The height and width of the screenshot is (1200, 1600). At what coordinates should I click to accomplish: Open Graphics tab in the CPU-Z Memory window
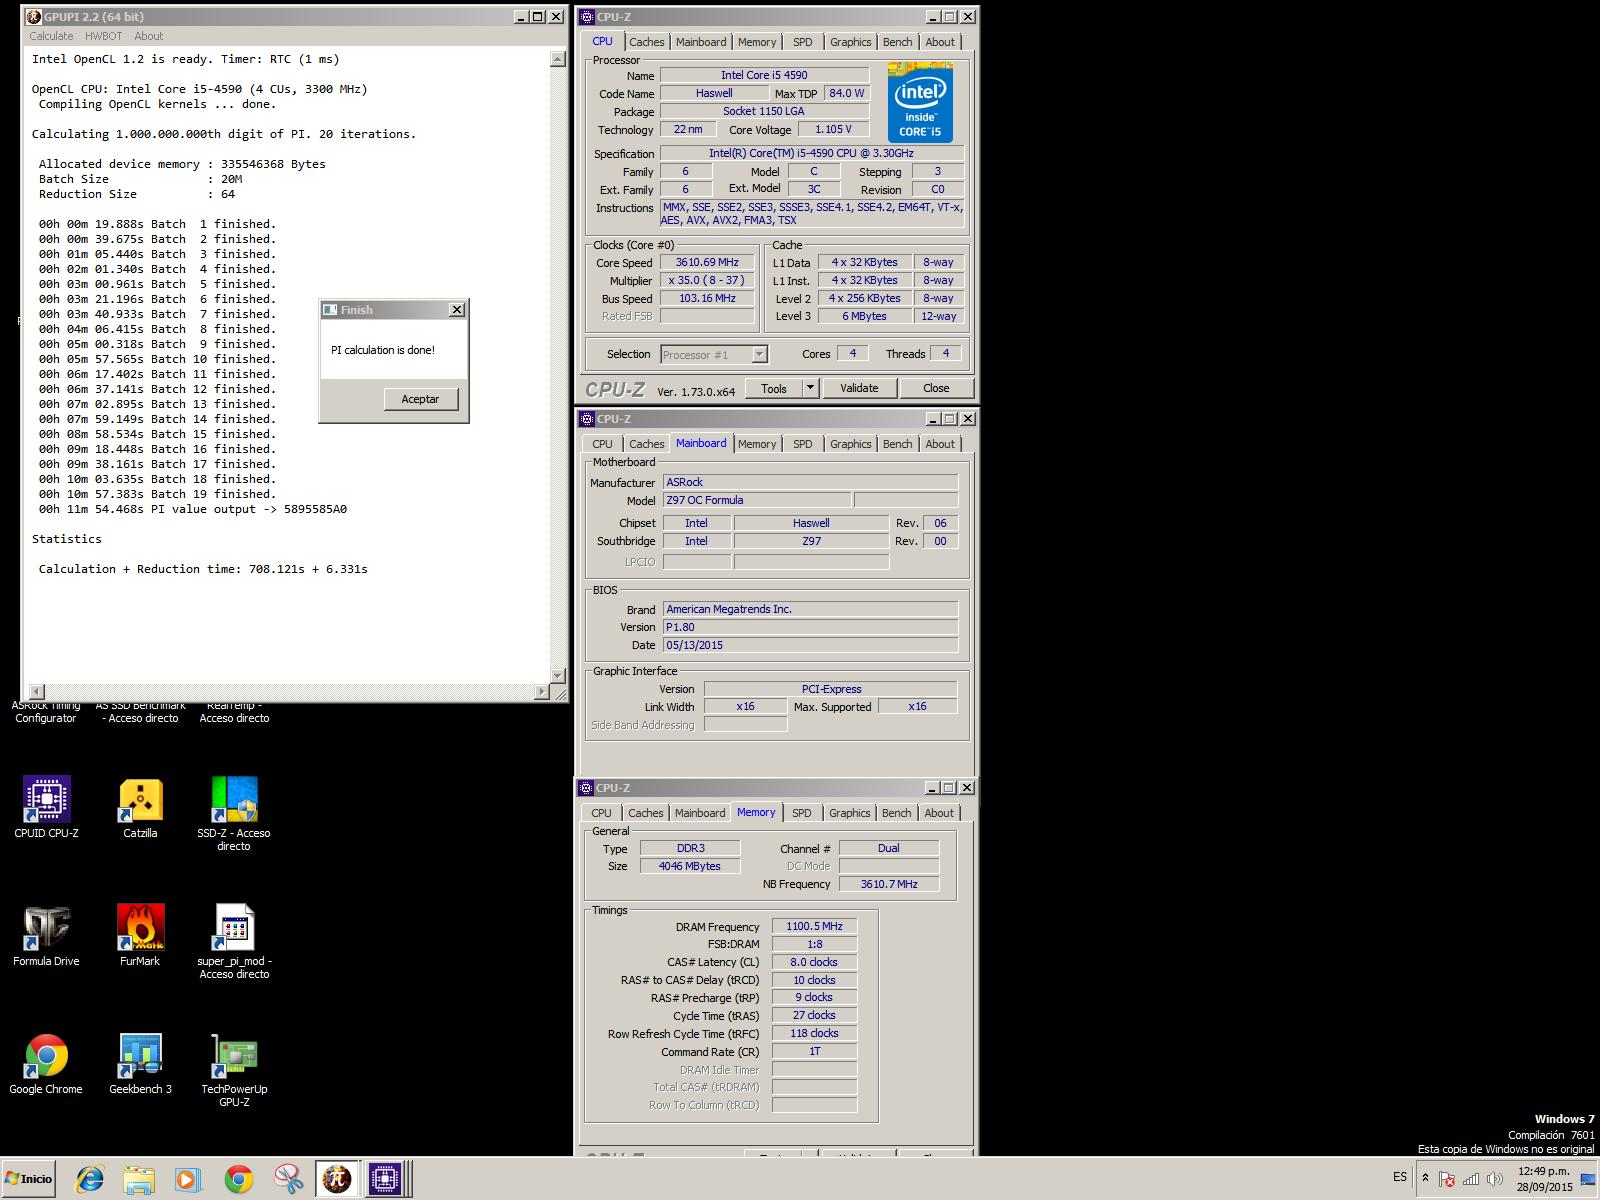[x=850, y=813]
